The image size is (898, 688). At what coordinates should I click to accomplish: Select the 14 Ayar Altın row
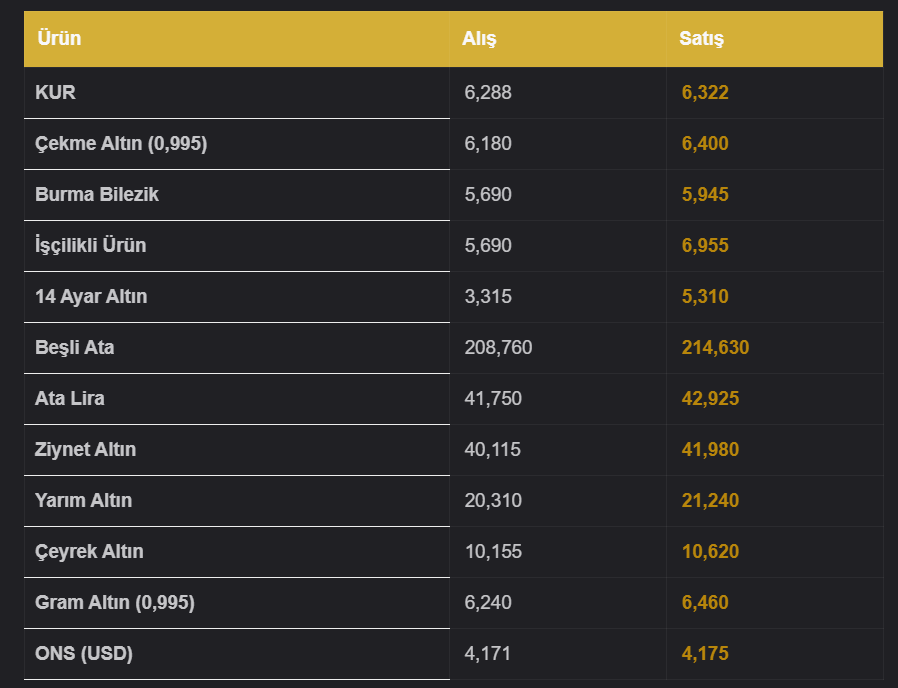click(454, 297)
